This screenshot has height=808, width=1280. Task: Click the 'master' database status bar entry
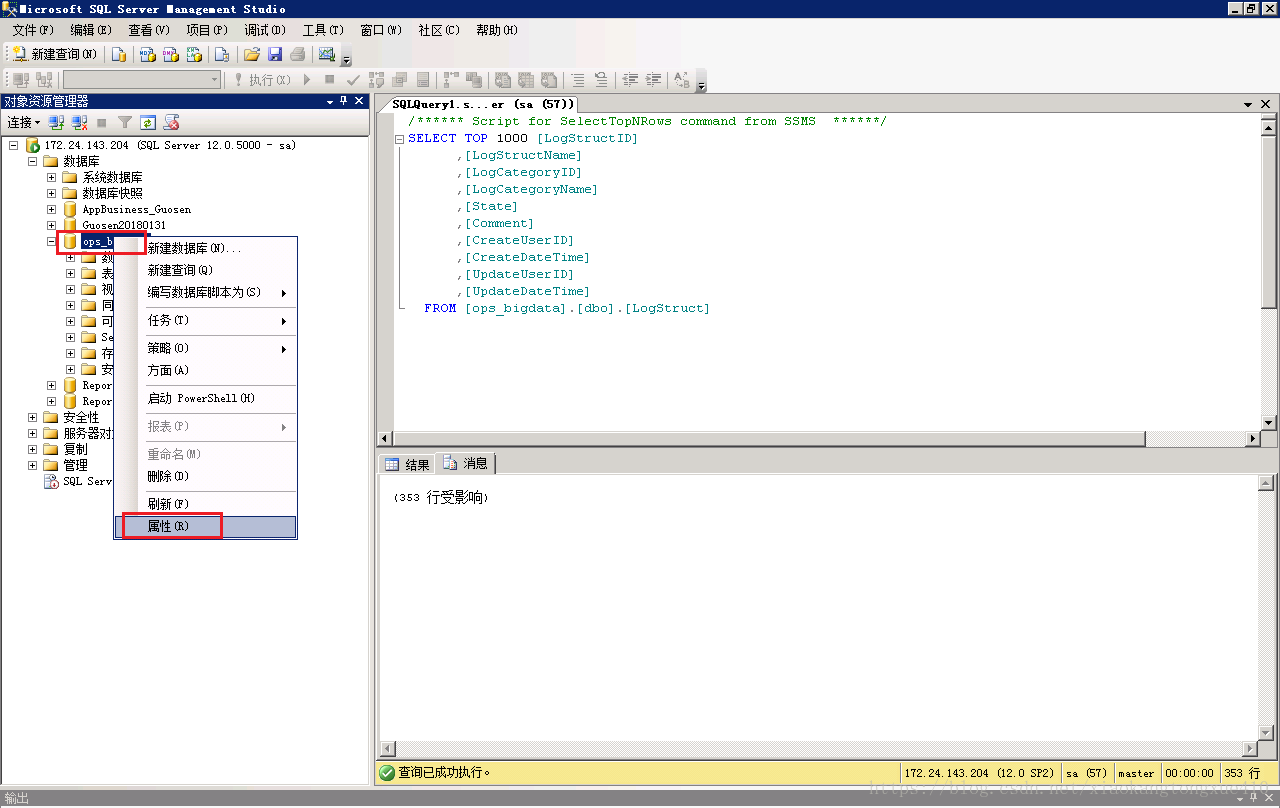coord(1136,773)
